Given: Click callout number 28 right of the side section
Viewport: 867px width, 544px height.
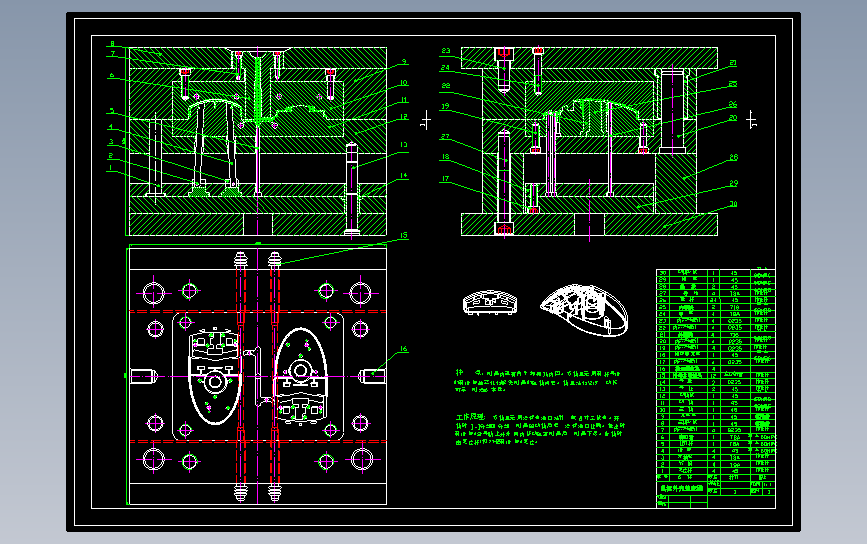Looking at the screenshot, I should [734, 158].
